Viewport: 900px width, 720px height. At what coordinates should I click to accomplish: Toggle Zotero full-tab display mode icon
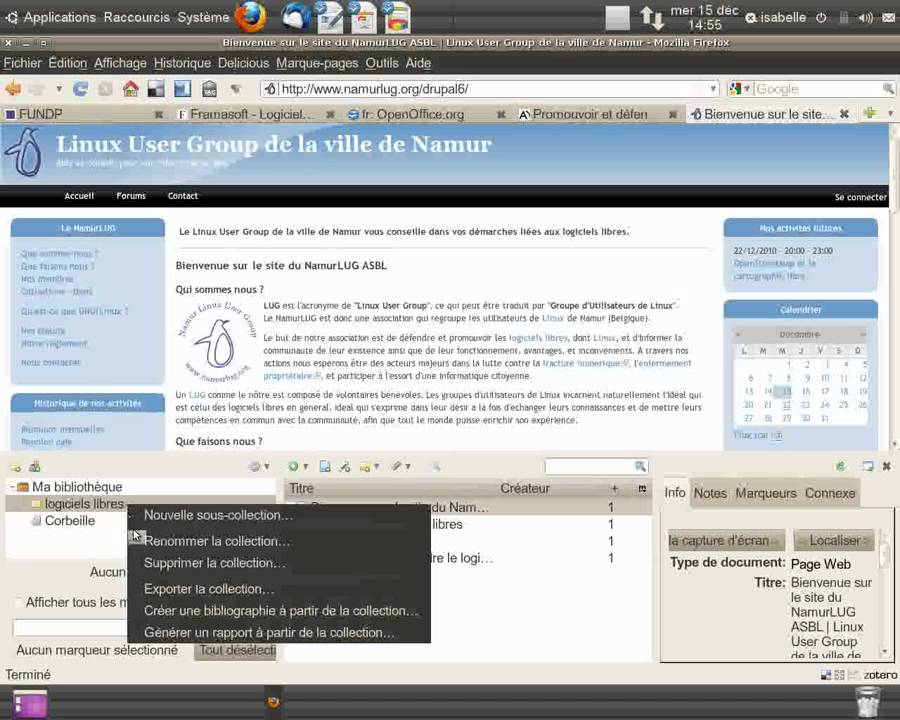(x=867, y=466)
